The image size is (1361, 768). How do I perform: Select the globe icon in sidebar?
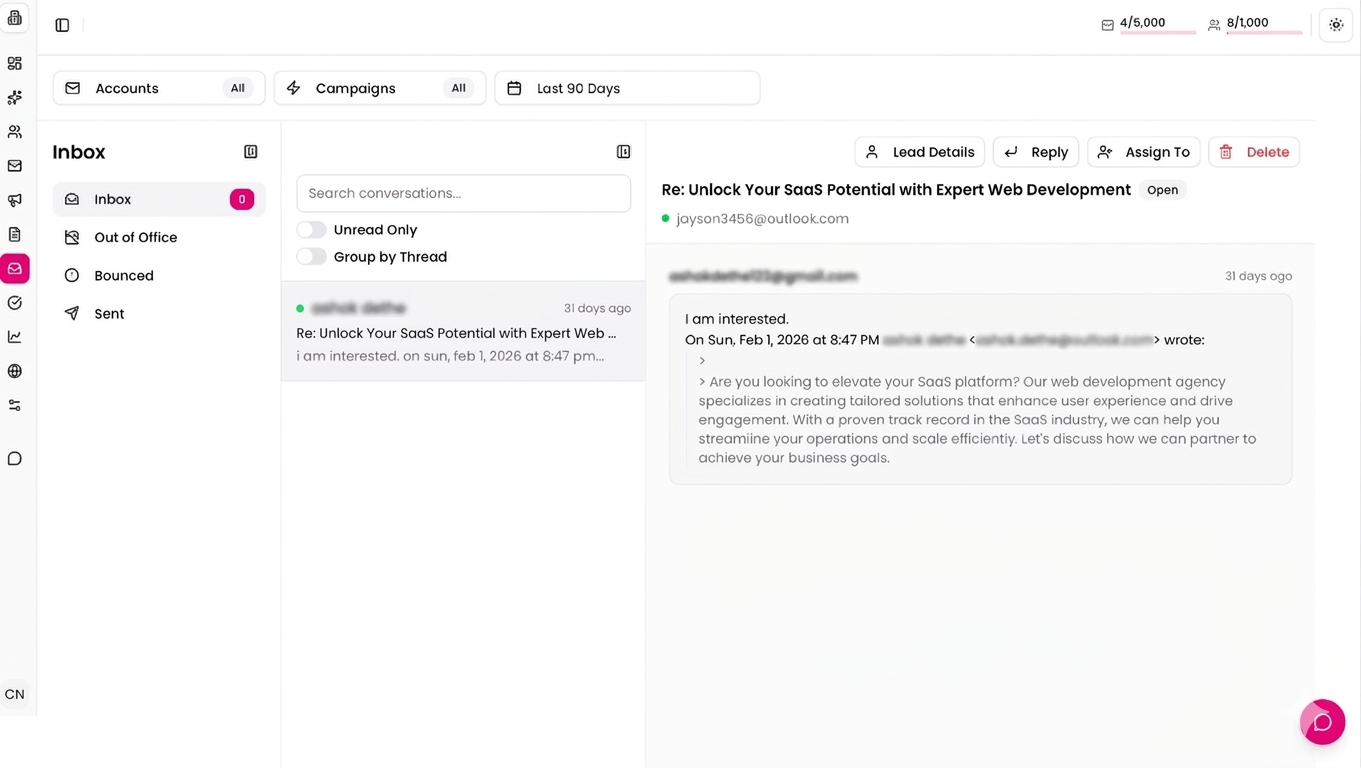click(x=14, y=370)
